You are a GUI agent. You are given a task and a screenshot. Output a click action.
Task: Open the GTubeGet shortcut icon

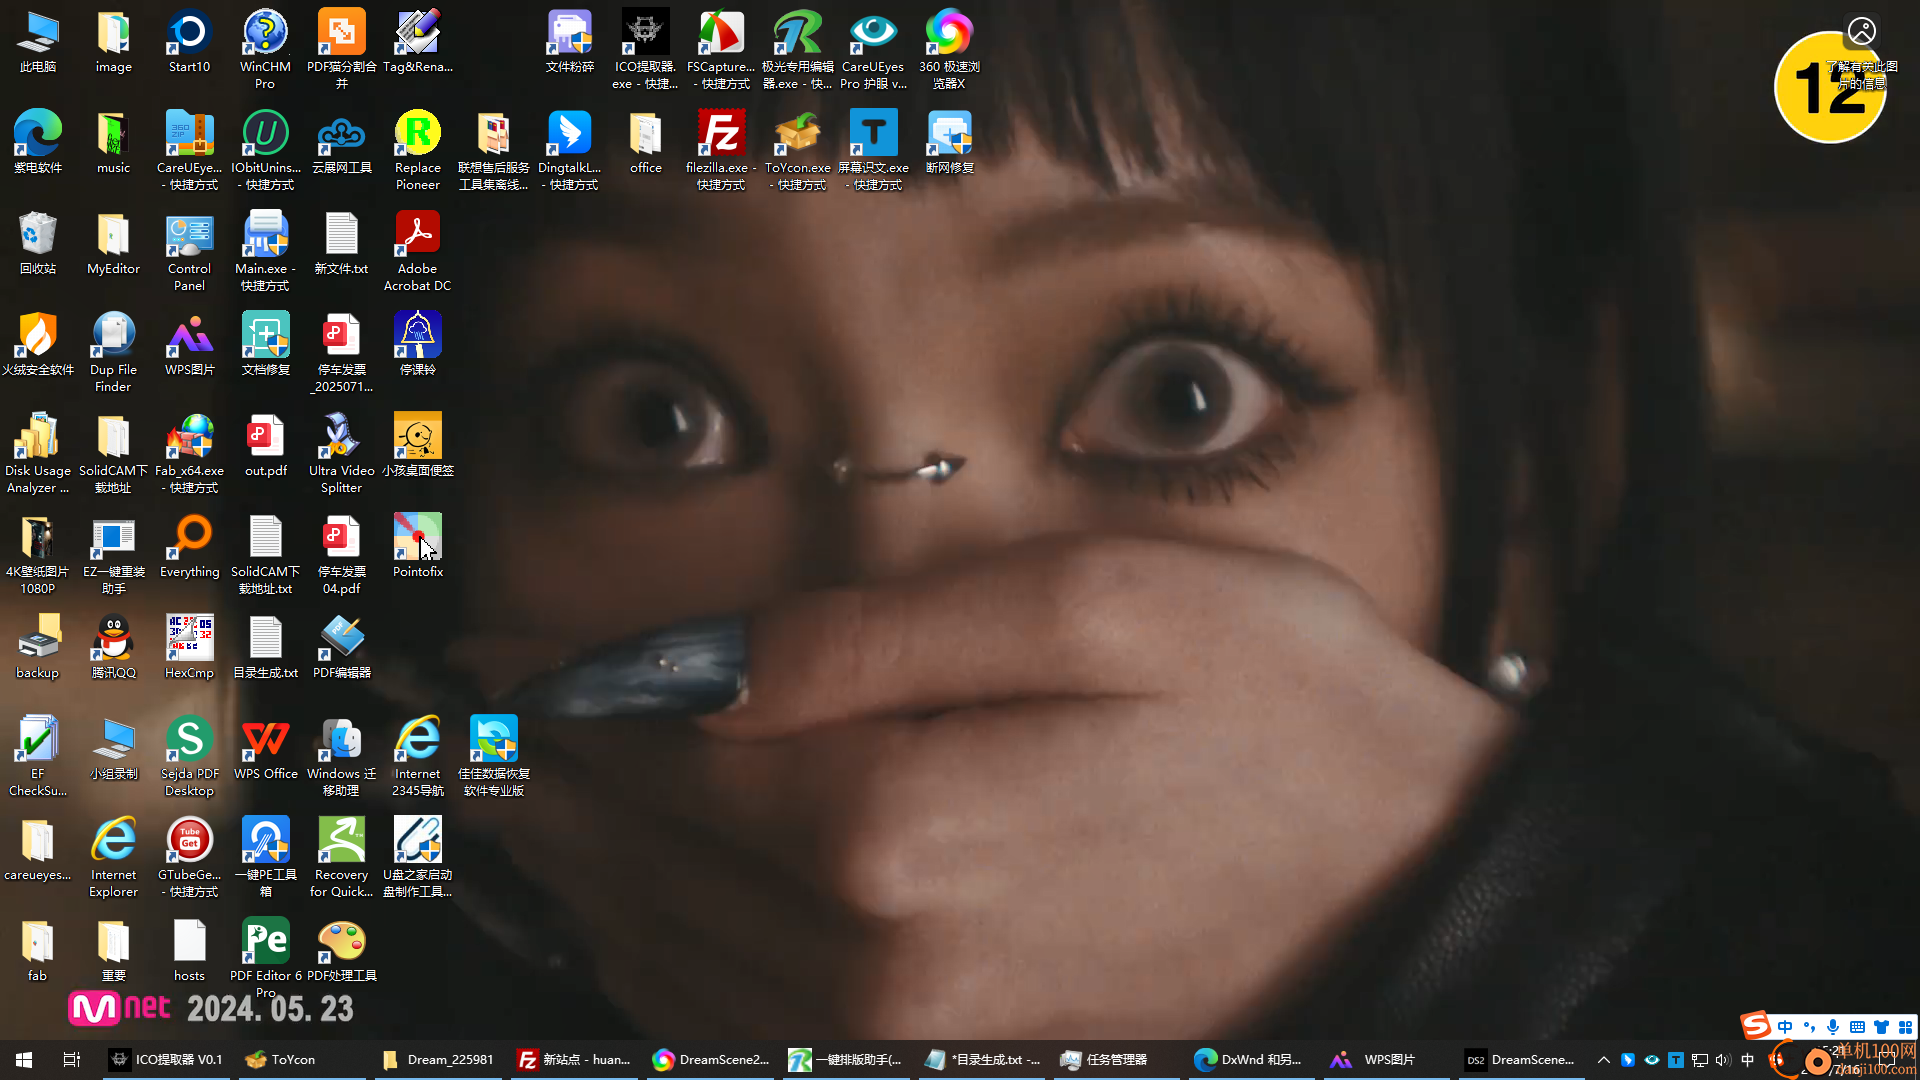tap(189, 856)
